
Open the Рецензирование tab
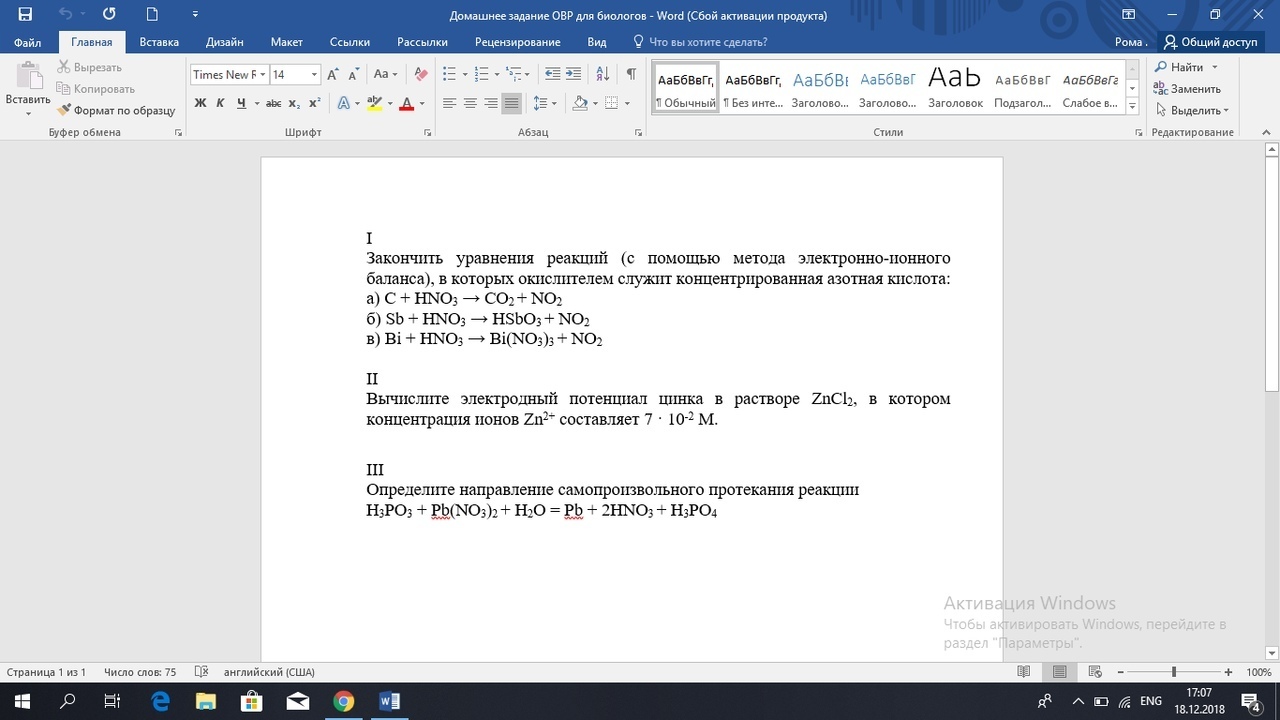coord(517,42)
